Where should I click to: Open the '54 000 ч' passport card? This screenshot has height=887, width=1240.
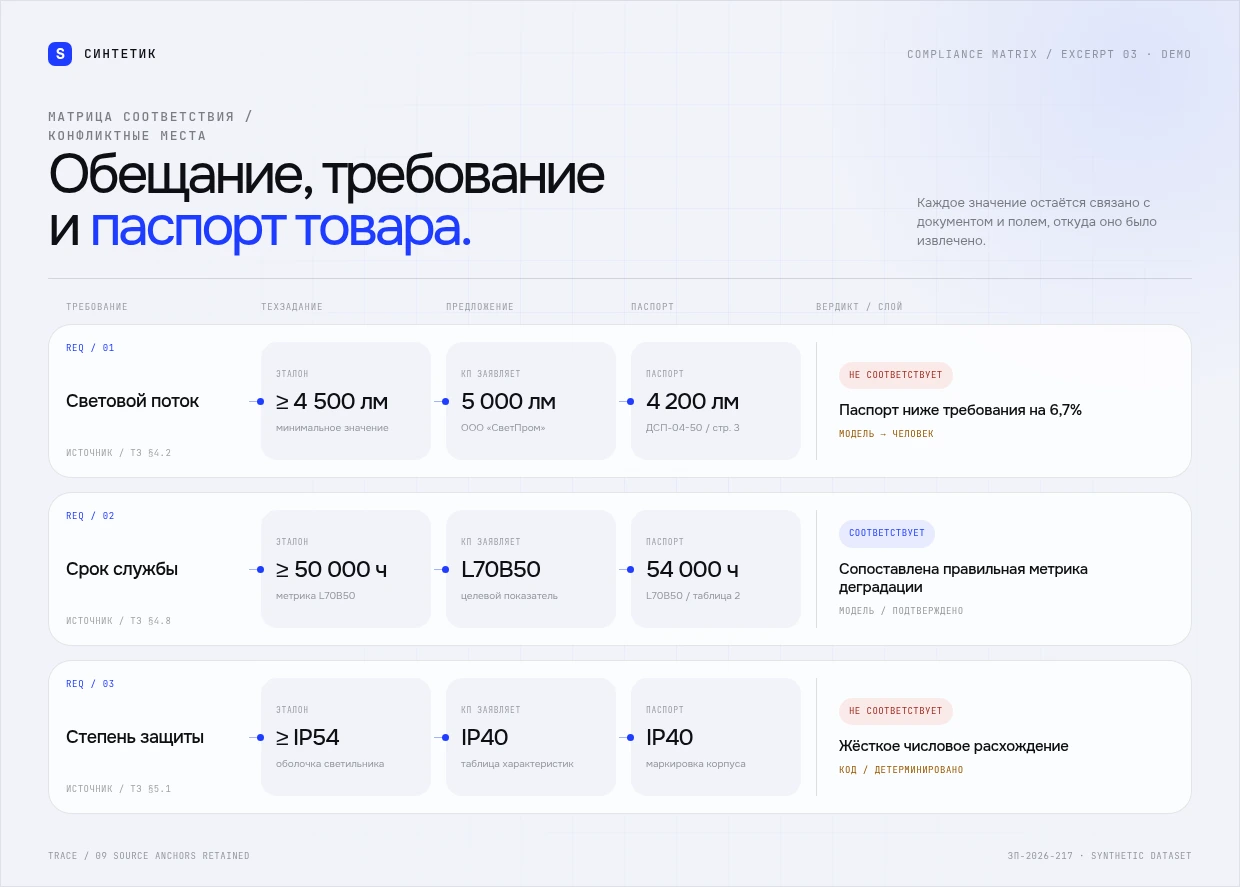click(x=716, y=569)
